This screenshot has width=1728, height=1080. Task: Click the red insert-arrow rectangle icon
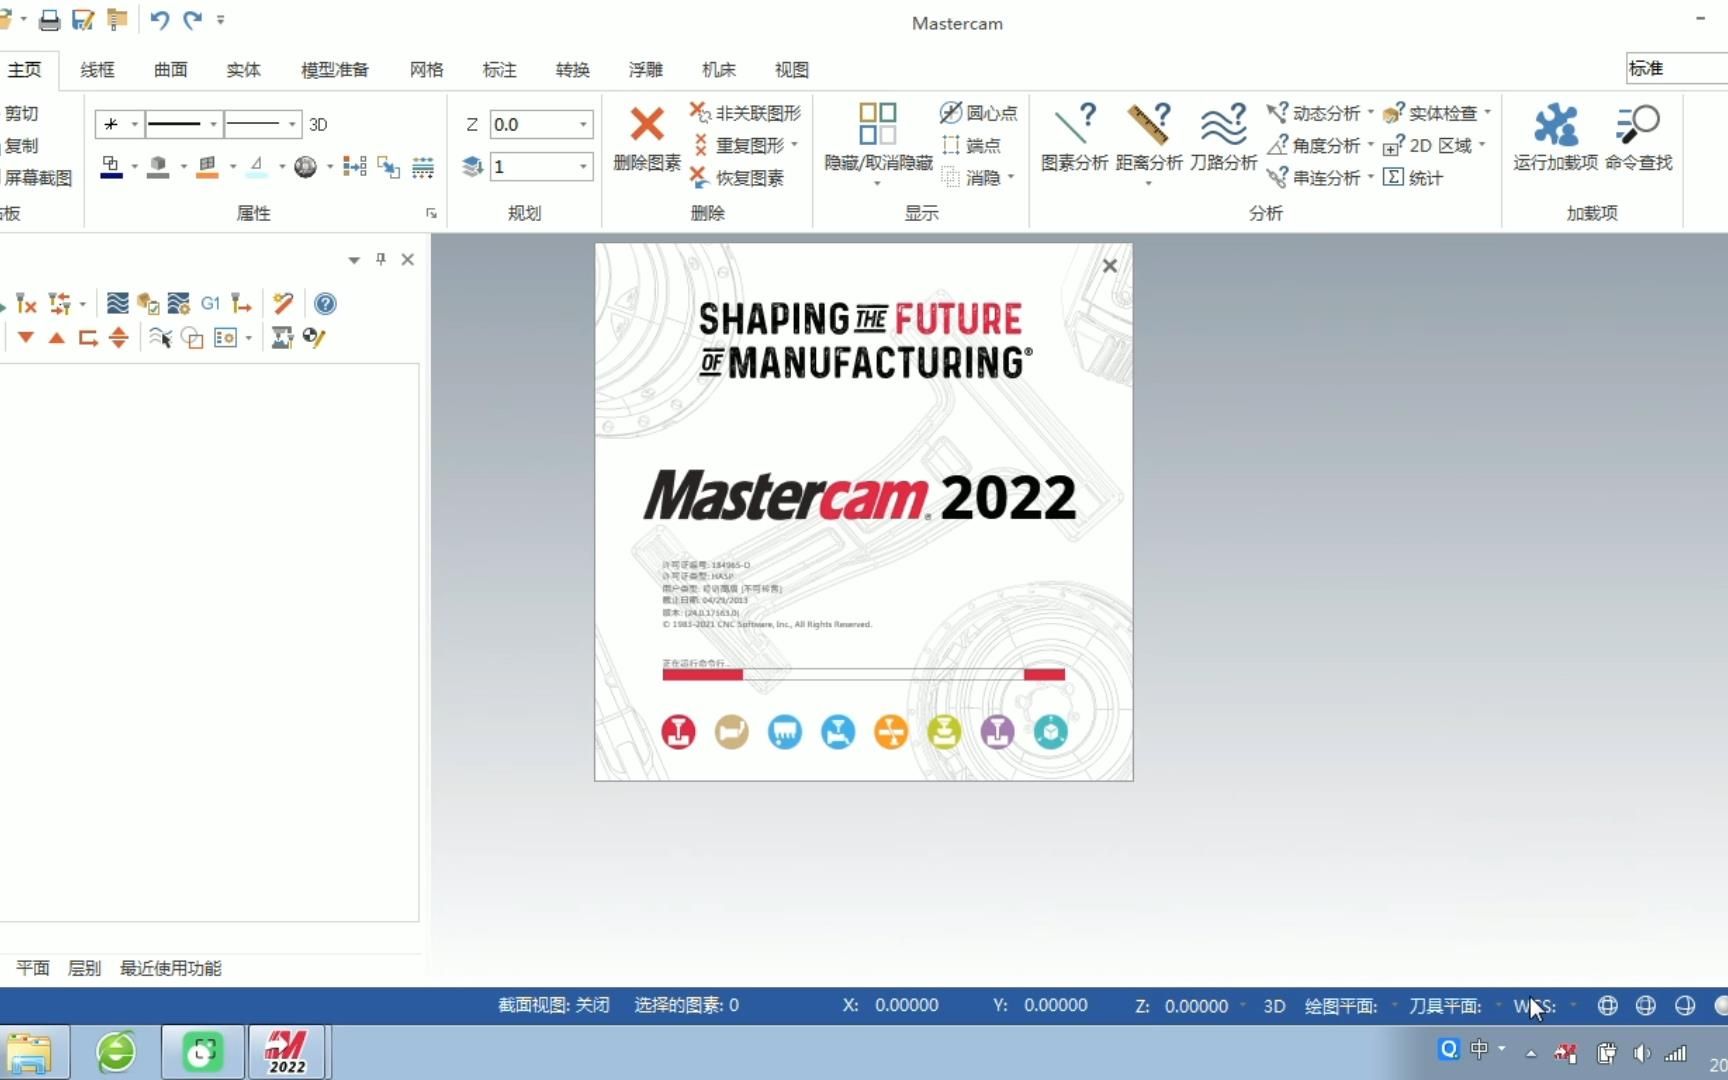point(88,338)
